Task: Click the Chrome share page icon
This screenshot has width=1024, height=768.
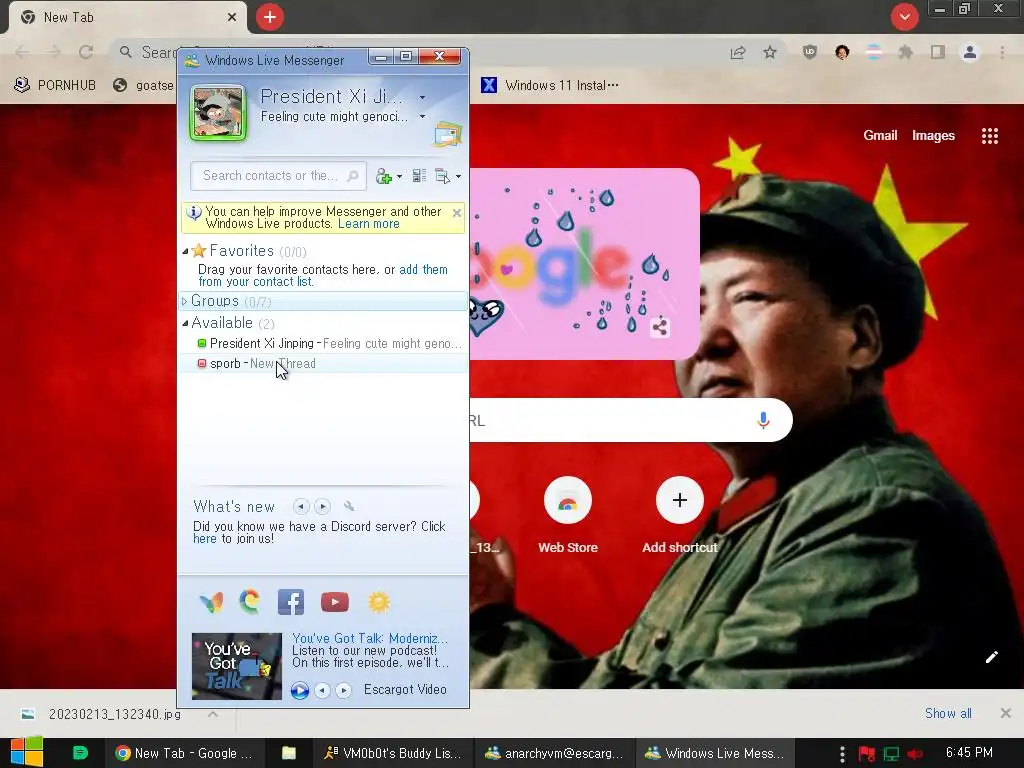Action: (x=738, y=53)
